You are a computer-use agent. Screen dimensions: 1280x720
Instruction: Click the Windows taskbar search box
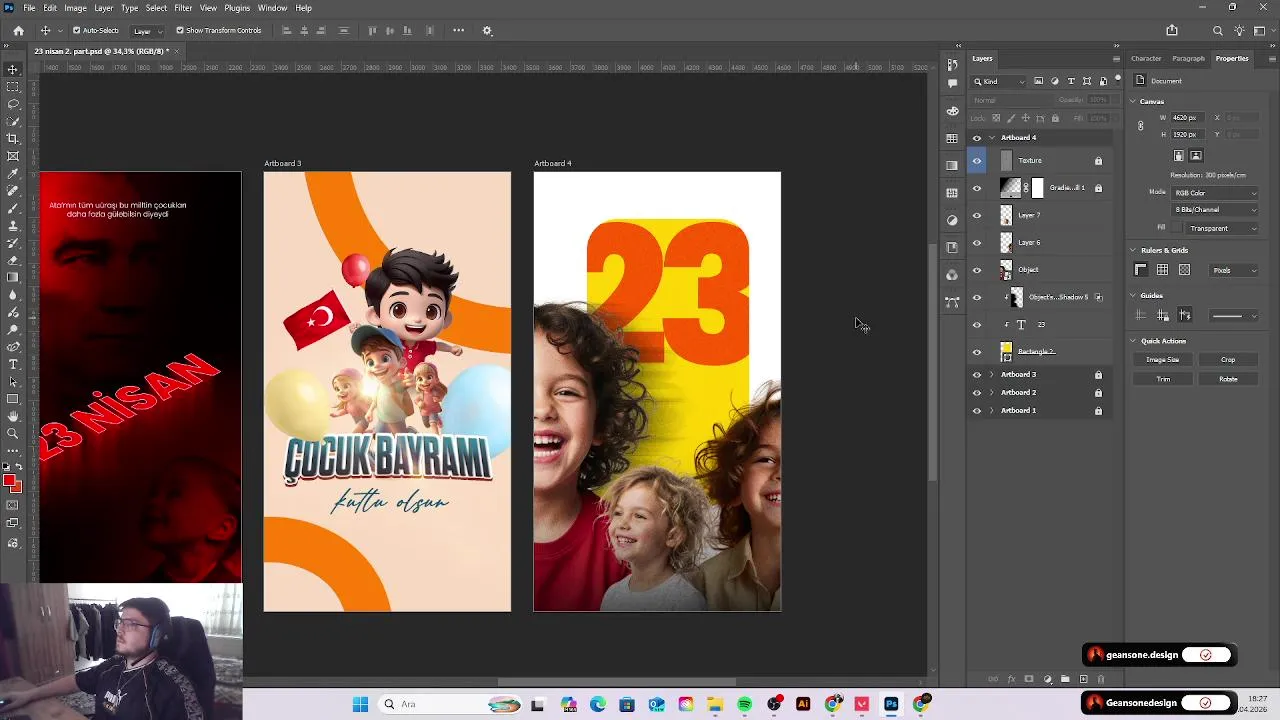[449, 704]
